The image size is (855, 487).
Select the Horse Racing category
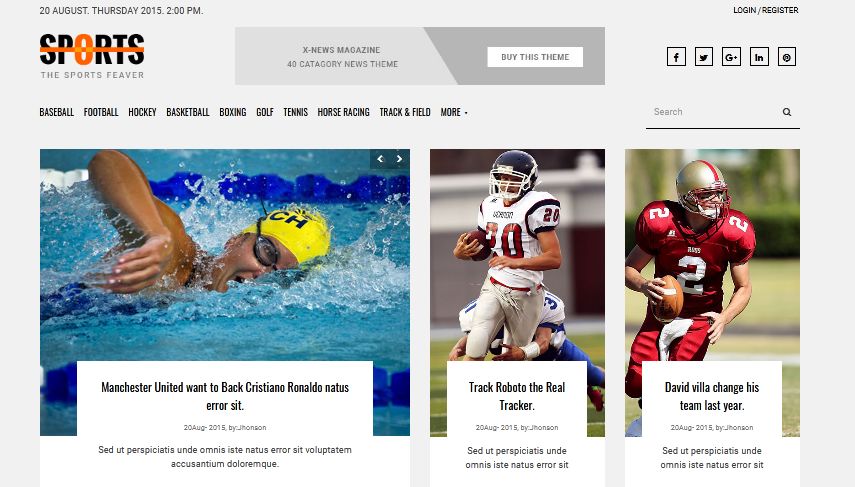click(x=344, y=112)
